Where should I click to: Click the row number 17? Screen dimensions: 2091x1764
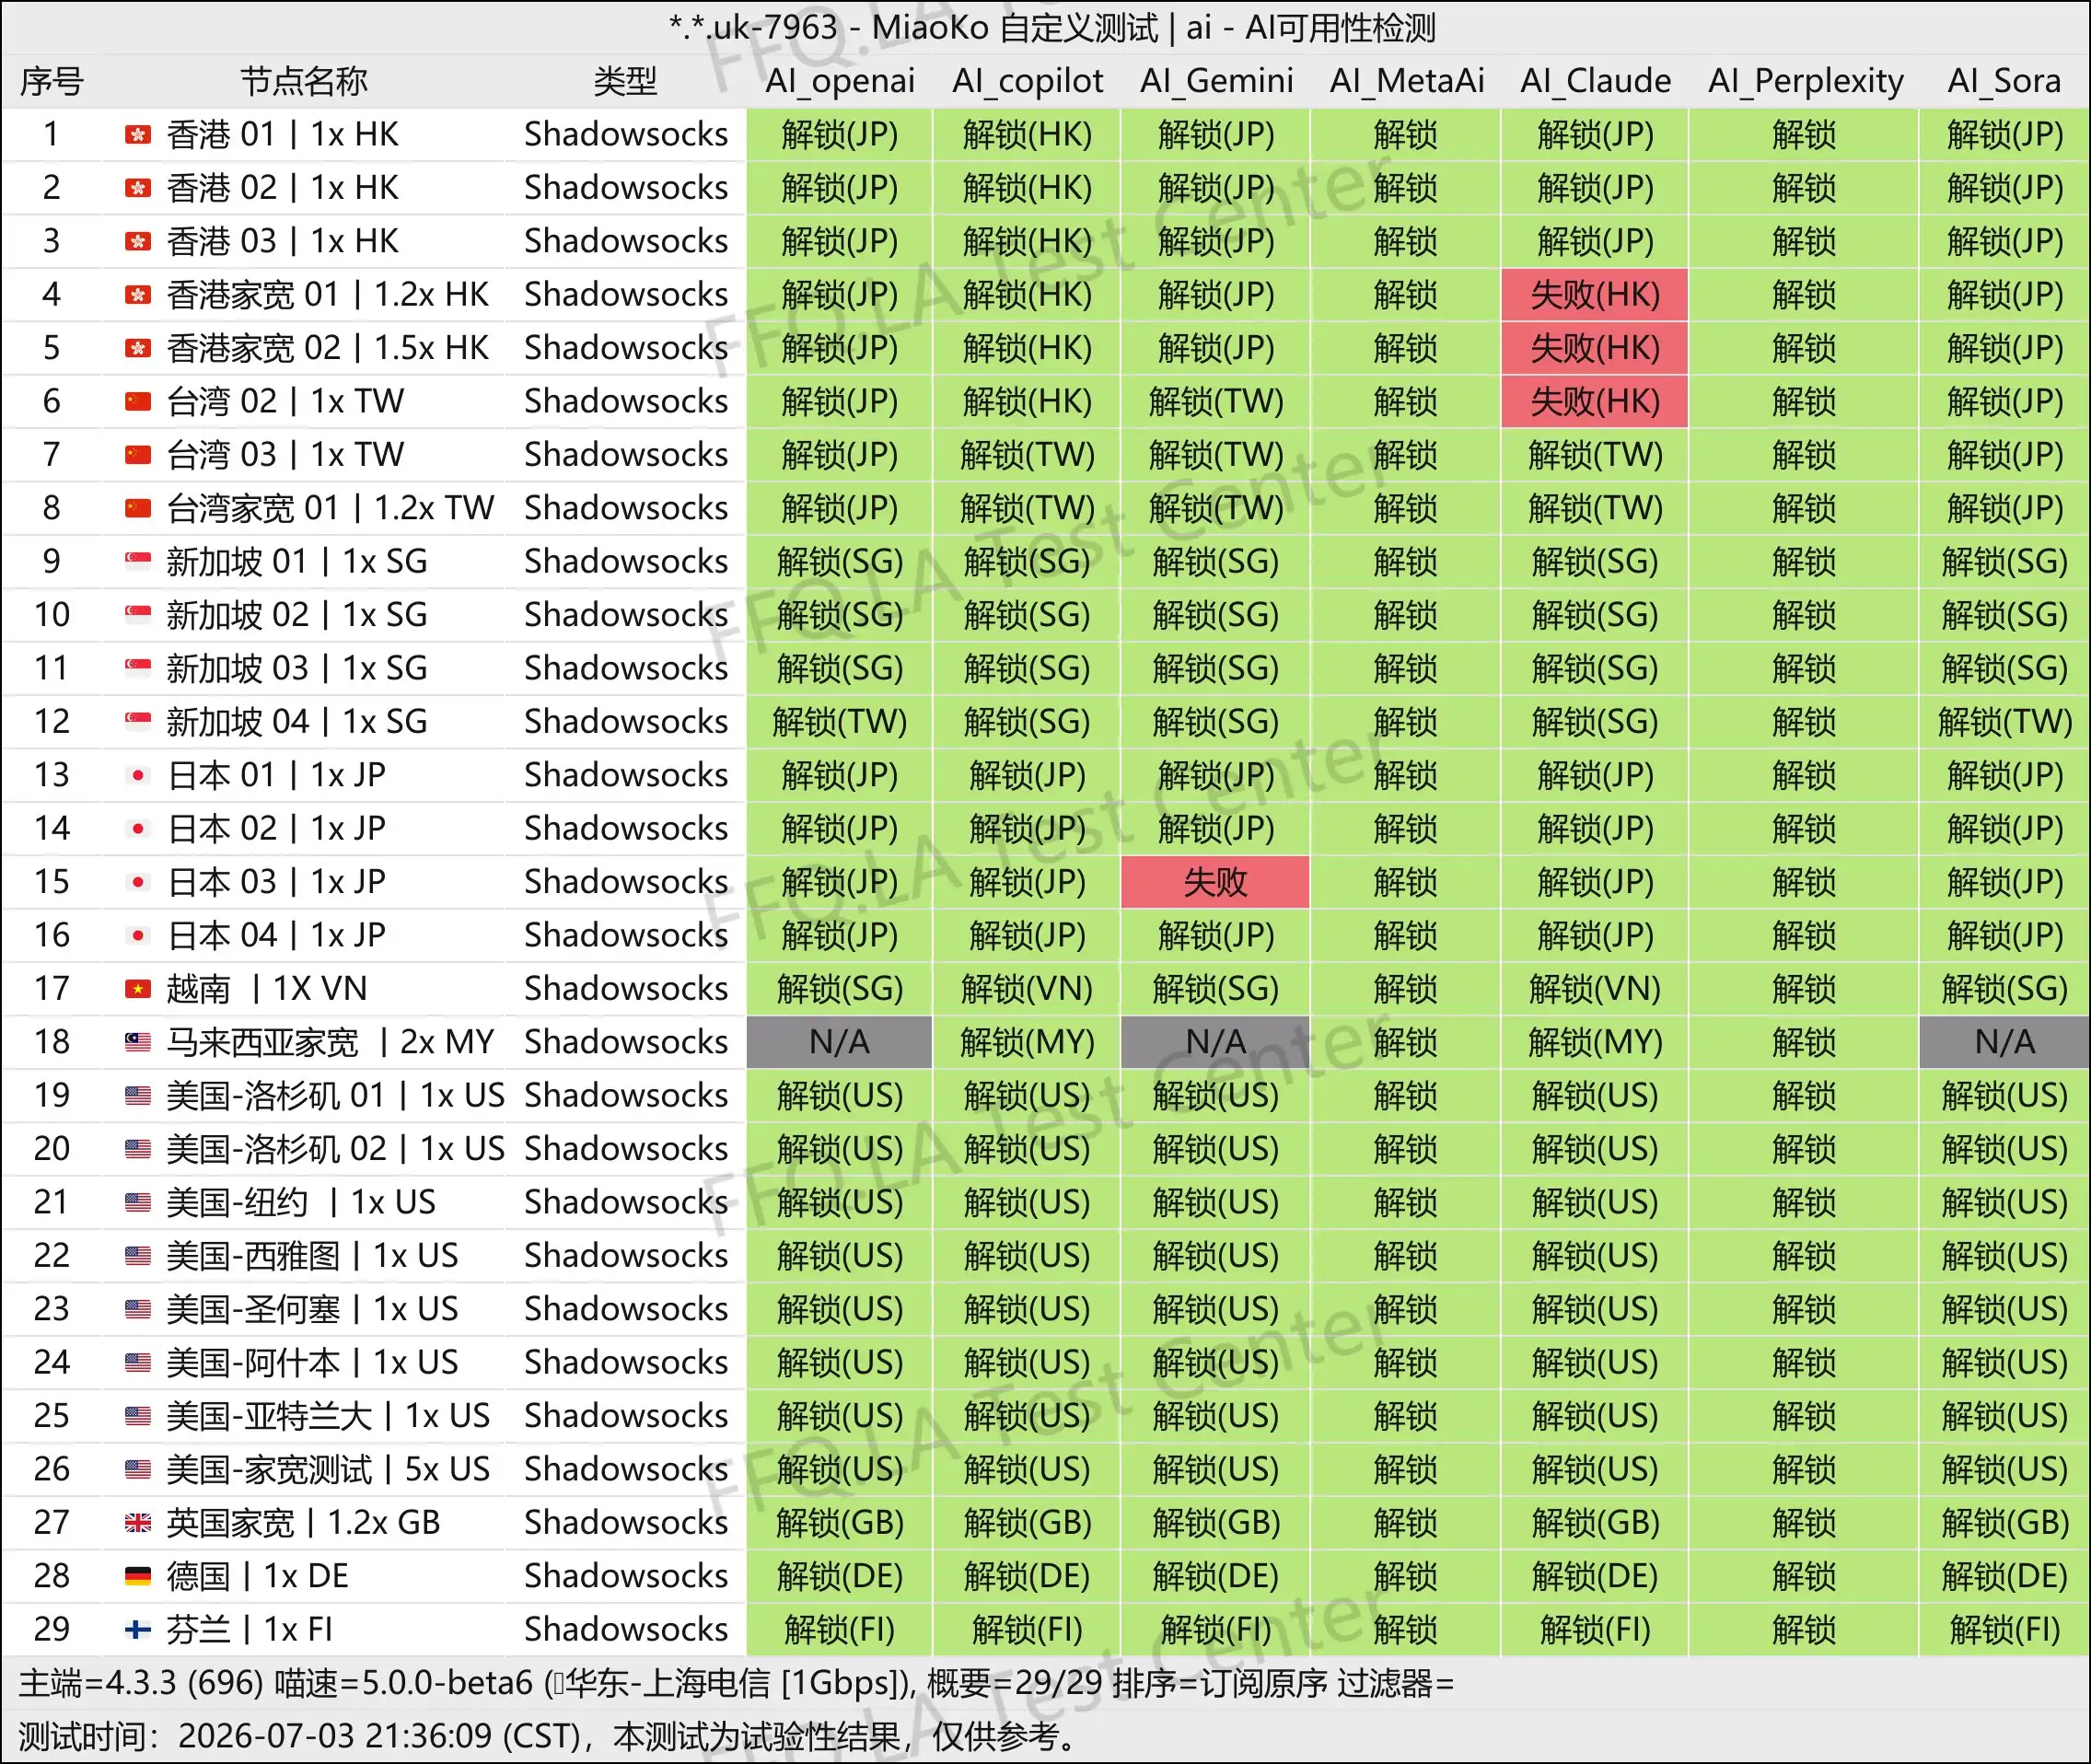click(x=52, y=989)
